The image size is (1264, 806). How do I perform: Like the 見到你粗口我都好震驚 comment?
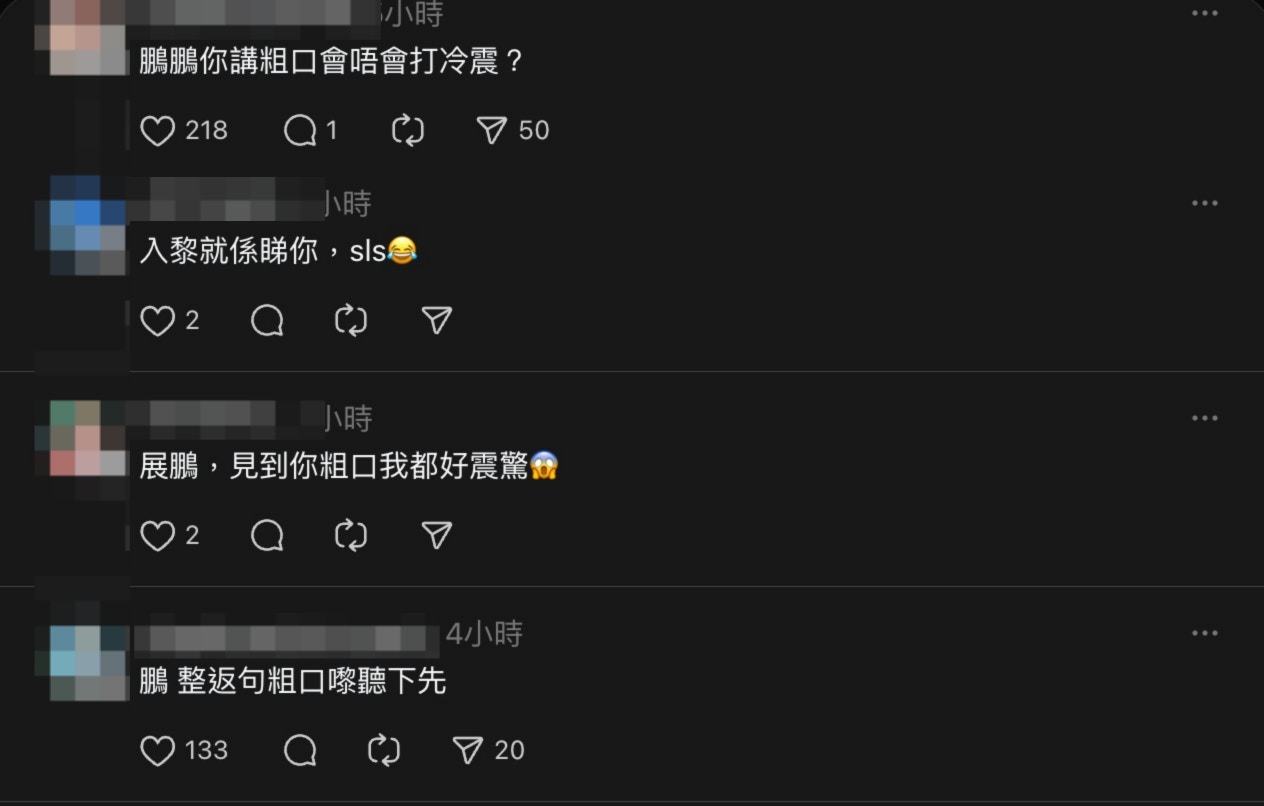click(157, 536)
